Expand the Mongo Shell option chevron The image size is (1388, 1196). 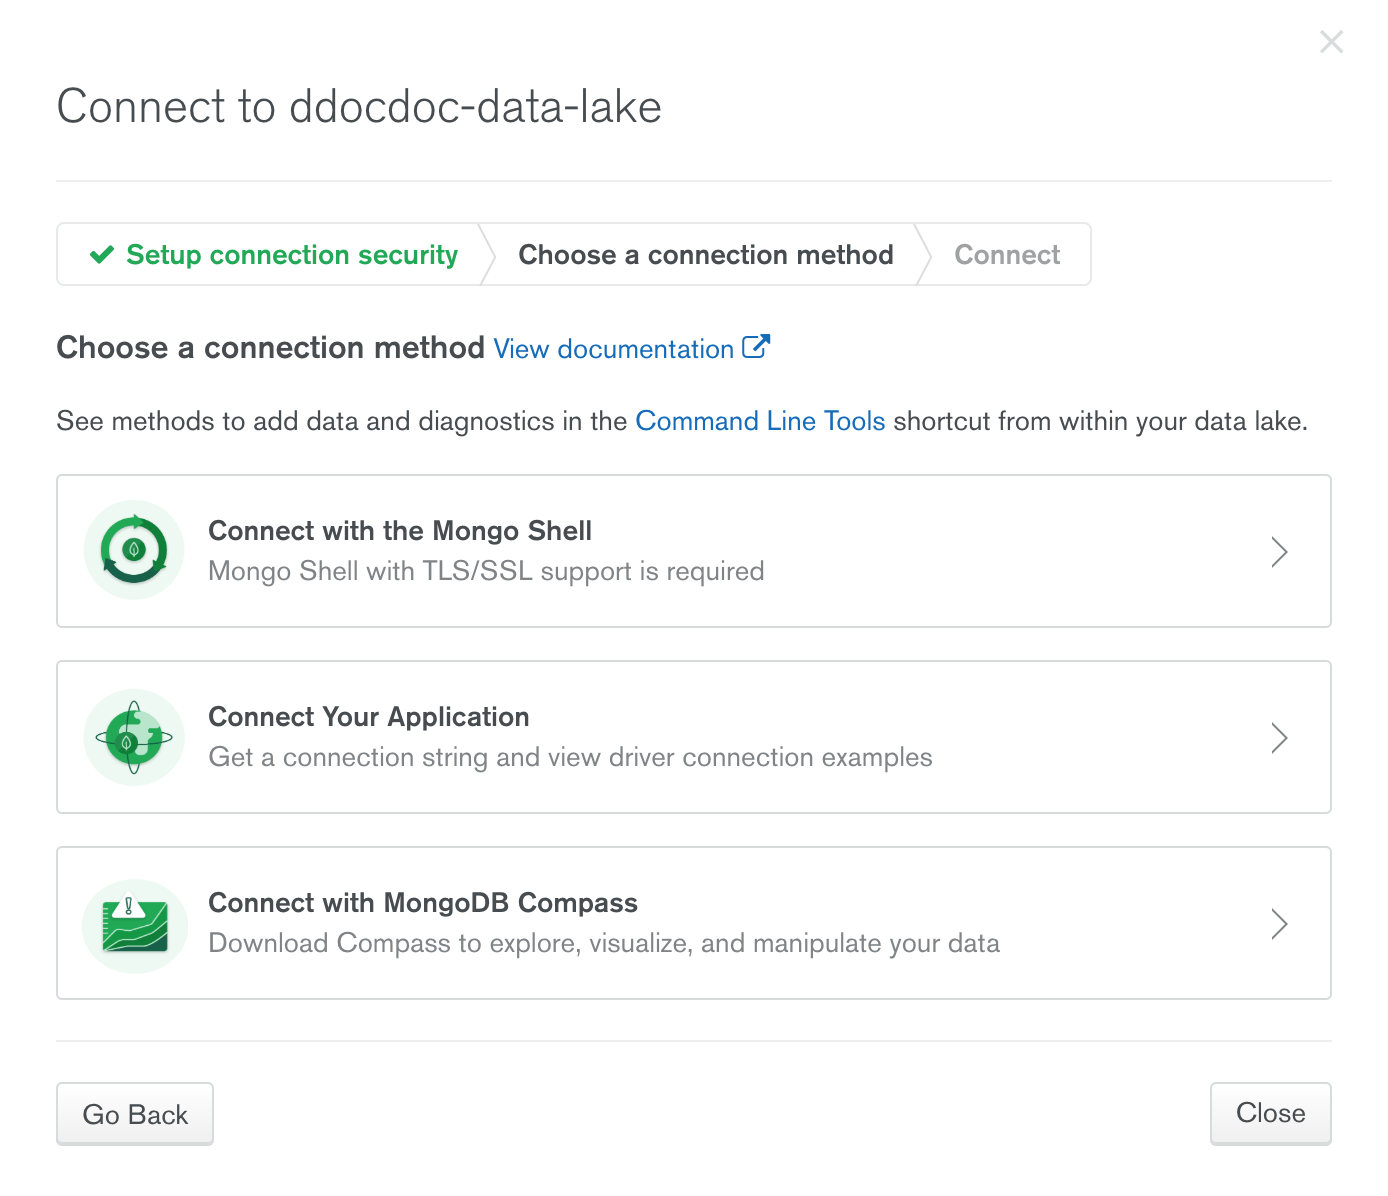click(1279, 552)
